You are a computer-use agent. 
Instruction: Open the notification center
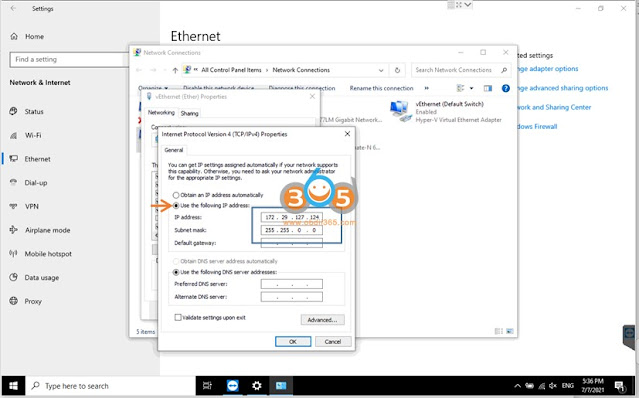(620, 386)
